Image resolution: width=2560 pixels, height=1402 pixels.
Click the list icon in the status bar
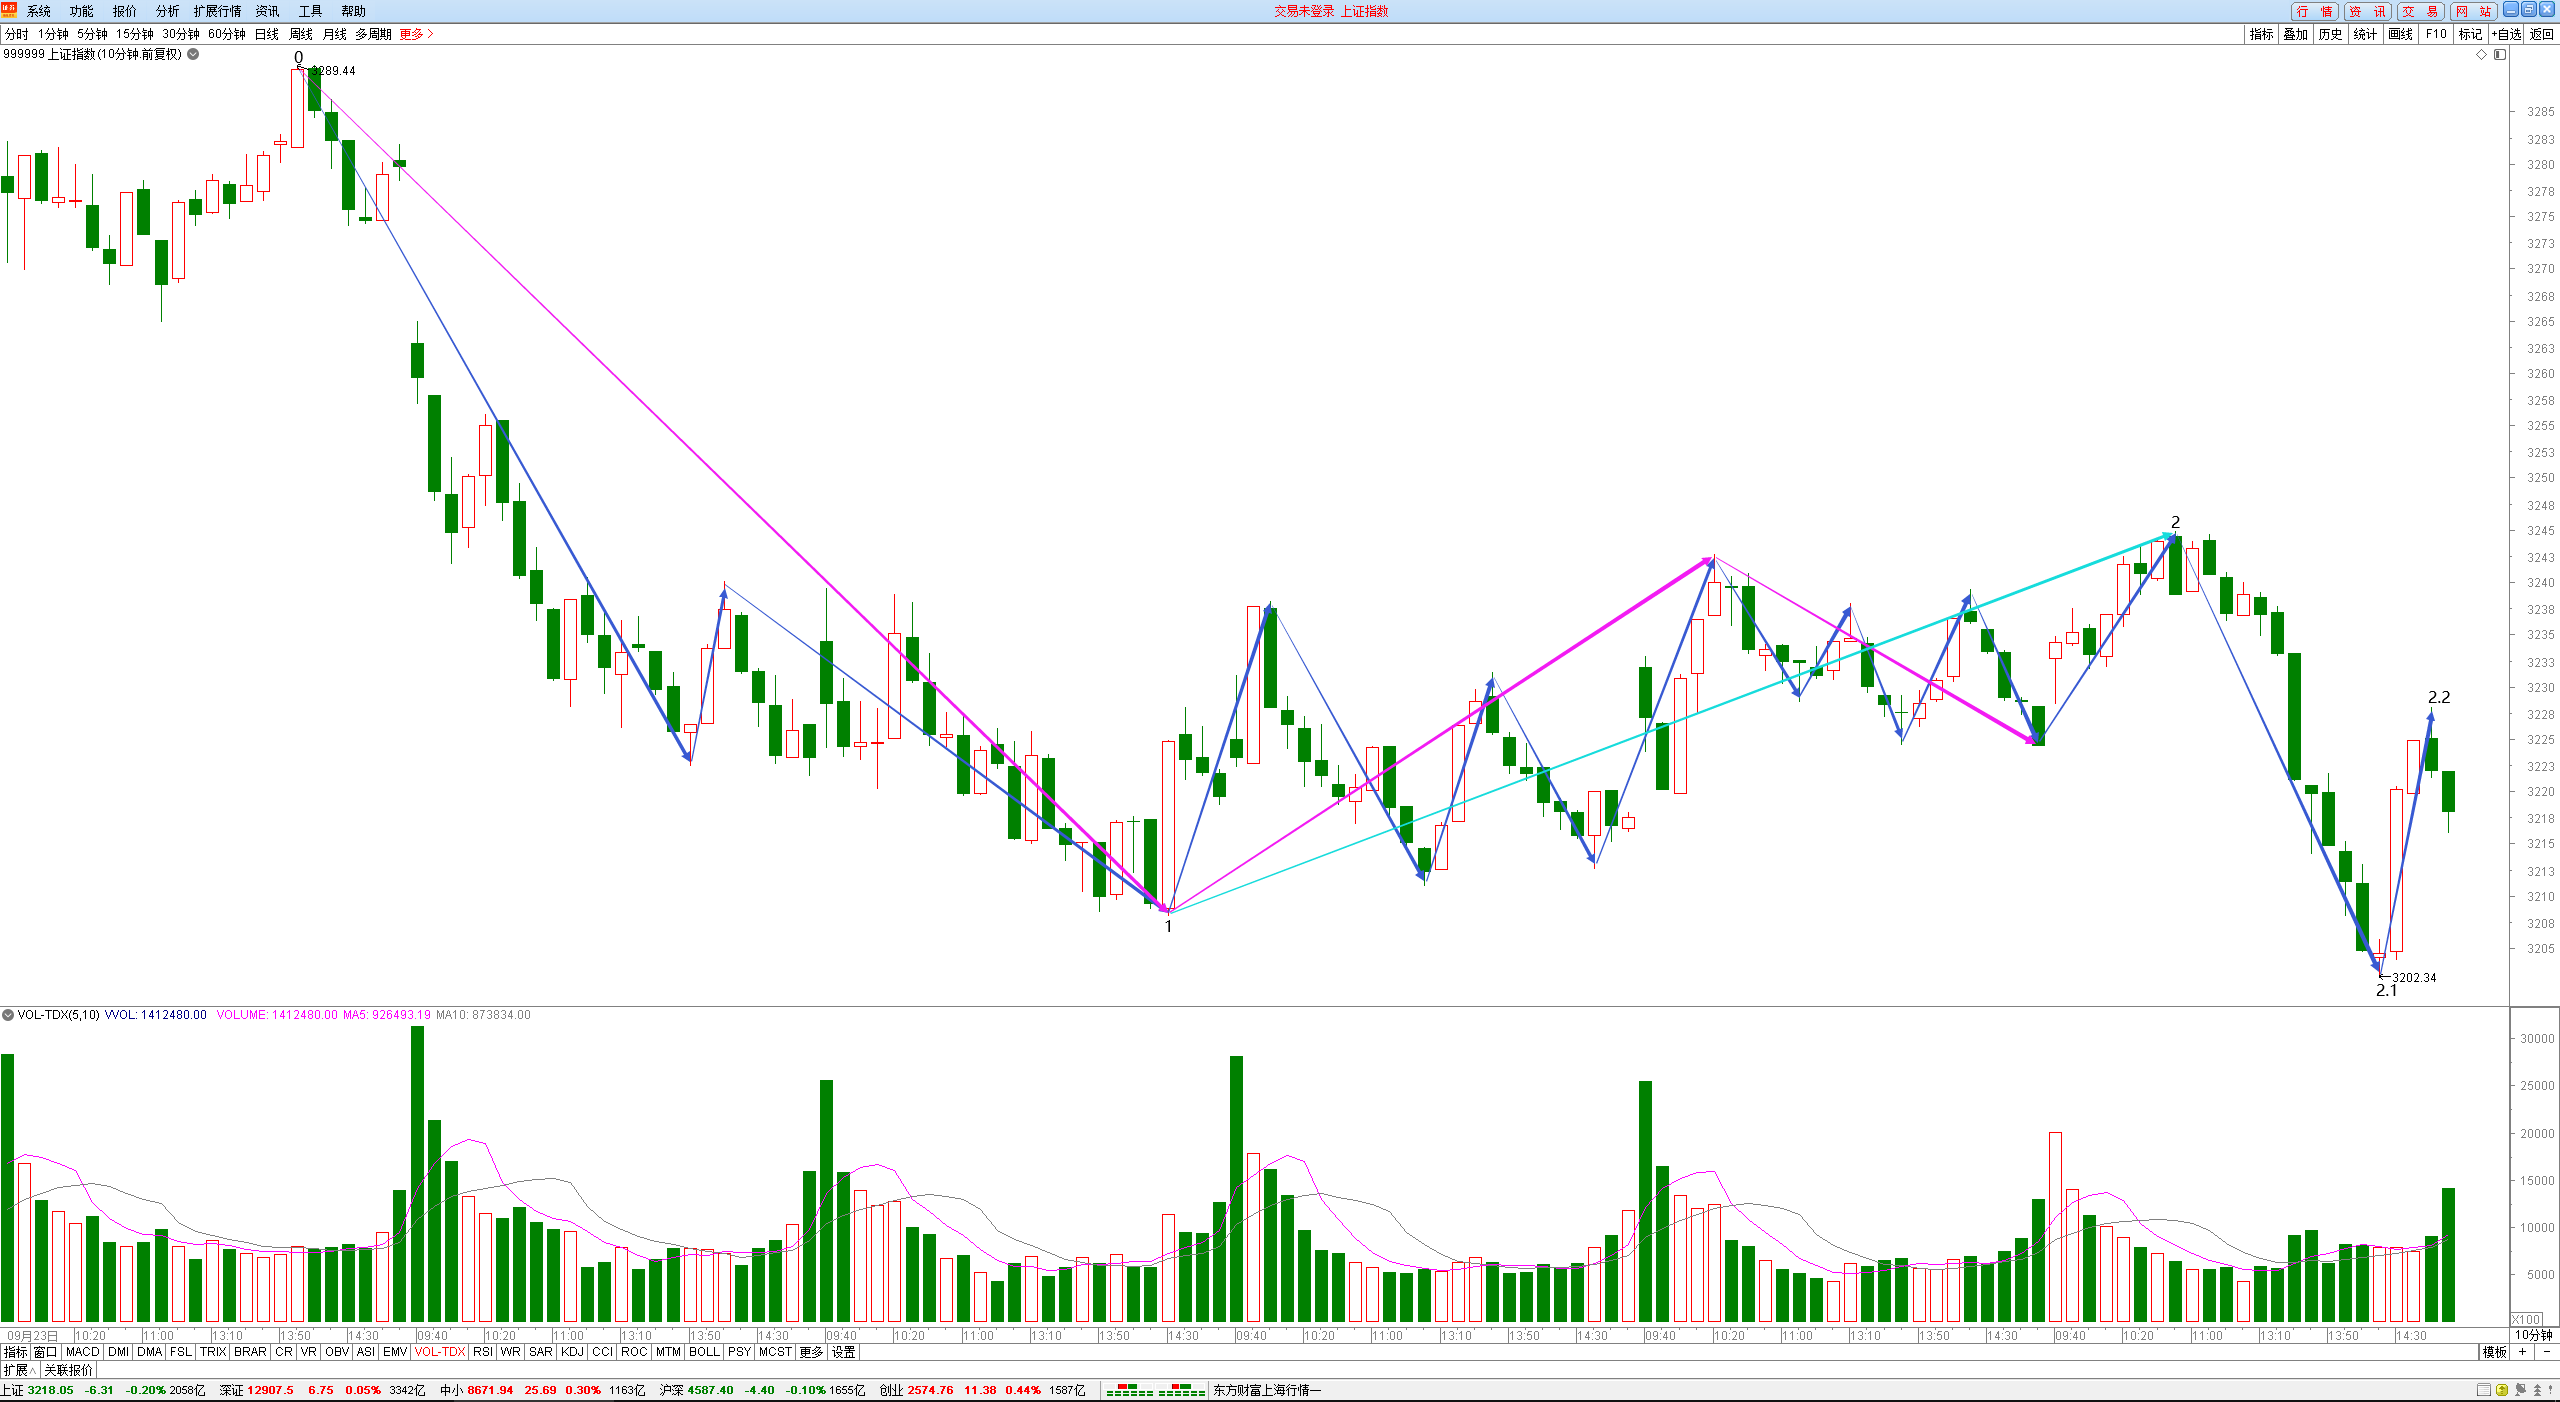tap(2484, 1390)
